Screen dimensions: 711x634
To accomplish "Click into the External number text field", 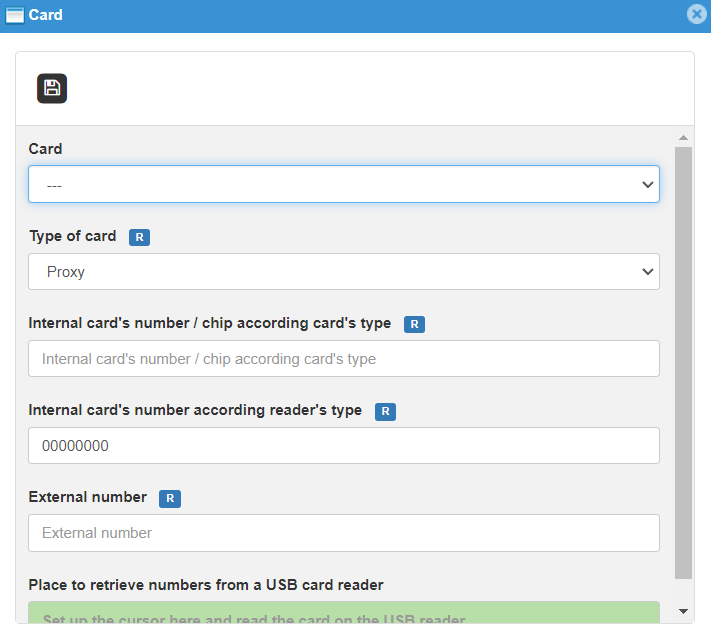I will 343,532.
